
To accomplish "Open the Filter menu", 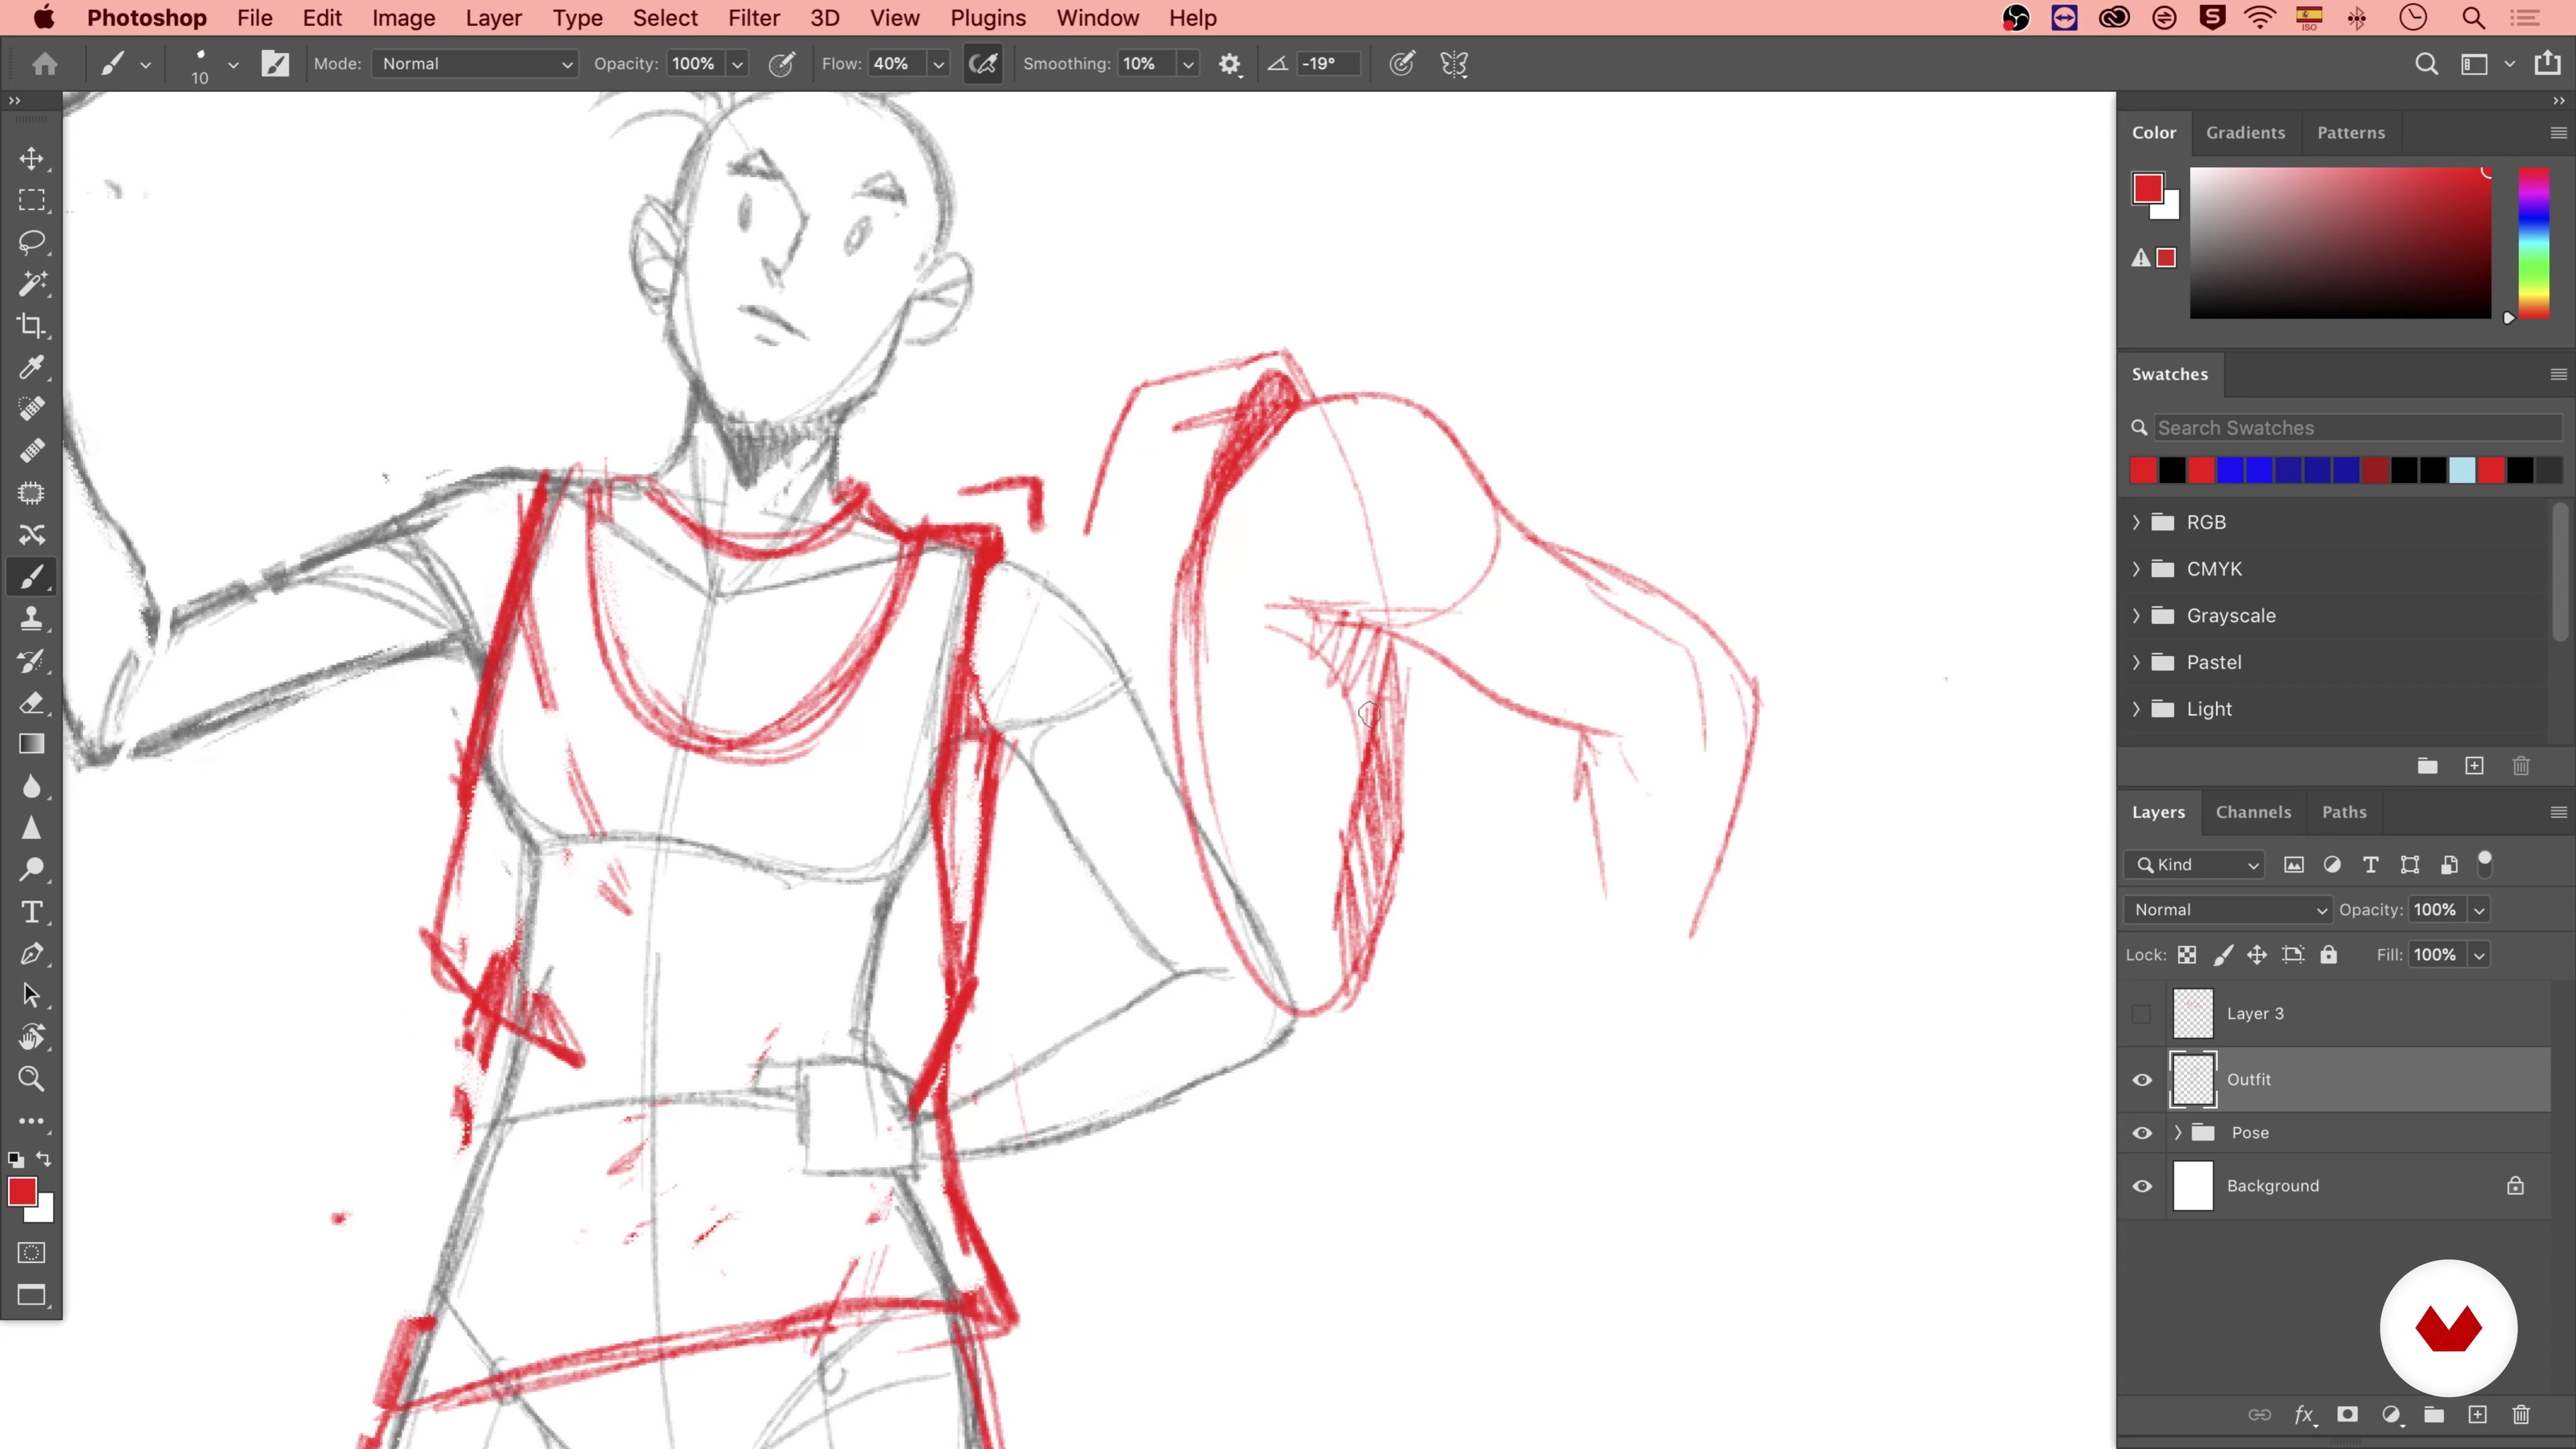I will 754,18.
